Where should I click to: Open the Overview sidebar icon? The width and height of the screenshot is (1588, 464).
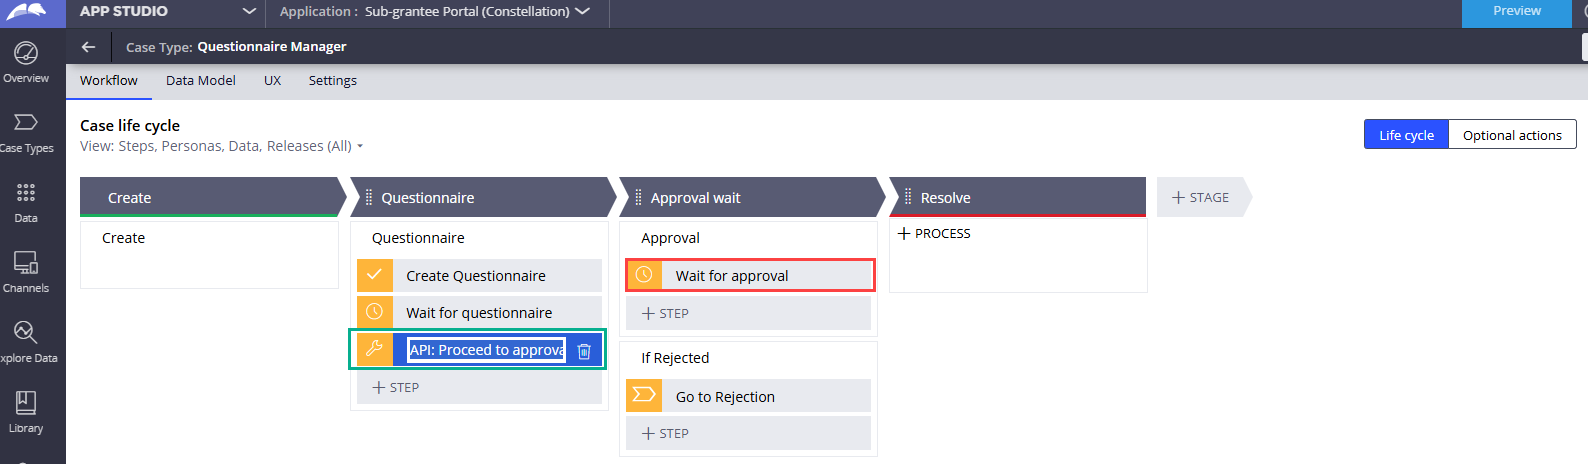coord(26,60)
